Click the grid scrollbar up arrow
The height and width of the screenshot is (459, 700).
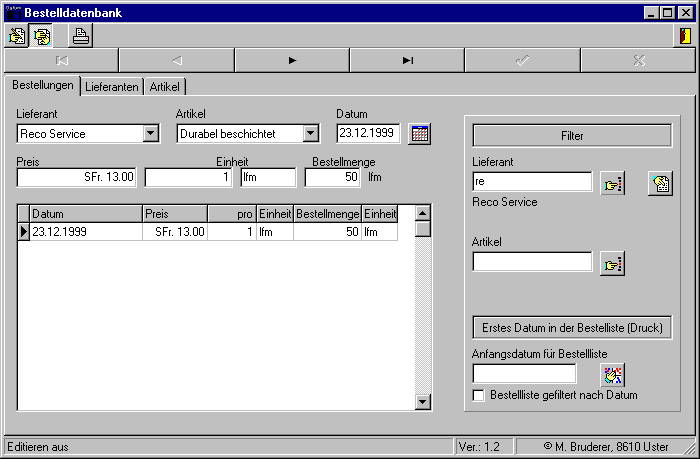pos(422,213)
